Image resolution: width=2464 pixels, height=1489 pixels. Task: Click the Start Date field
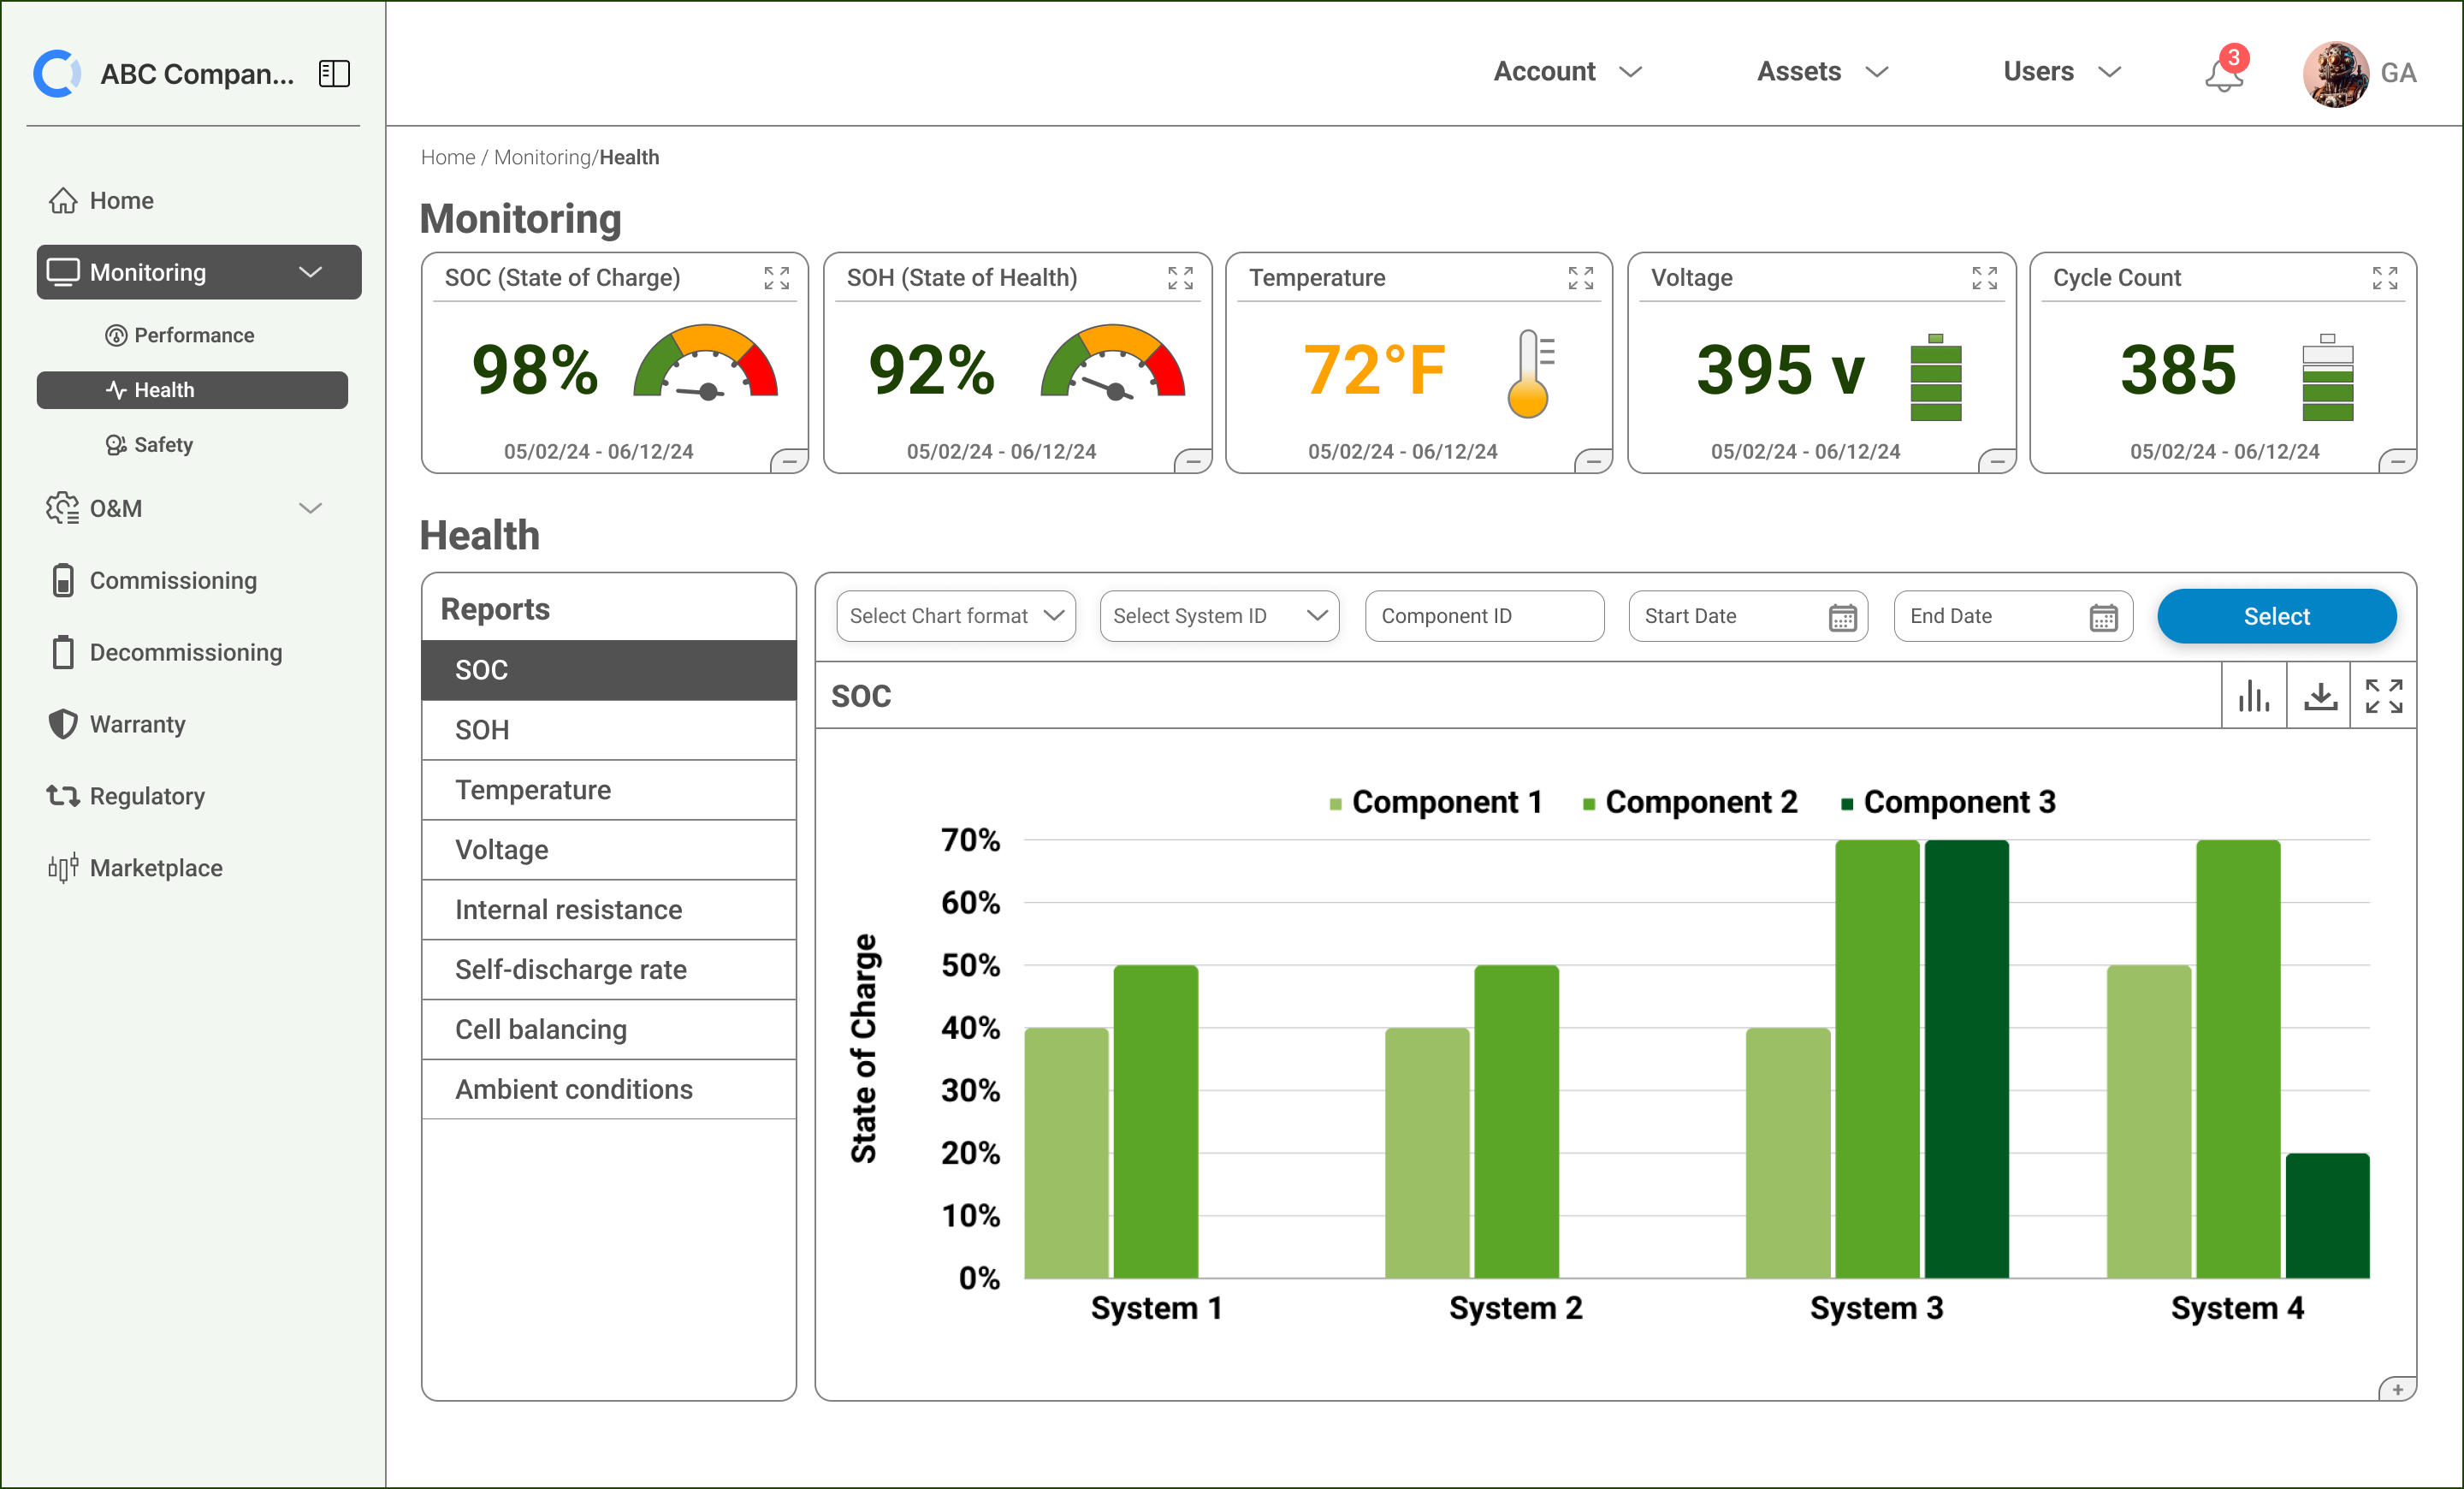click(x=1748, y=616)
